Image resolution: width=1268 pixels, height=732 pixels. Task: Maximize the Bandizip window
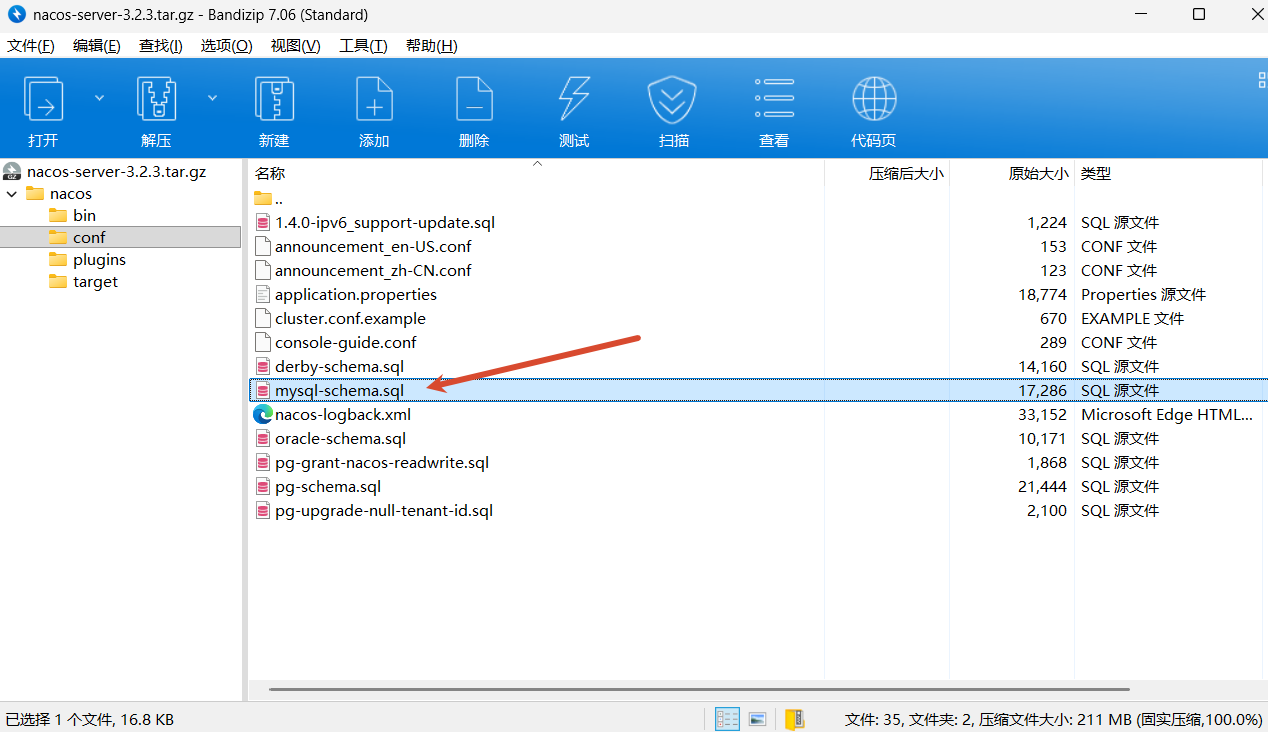1199,14
